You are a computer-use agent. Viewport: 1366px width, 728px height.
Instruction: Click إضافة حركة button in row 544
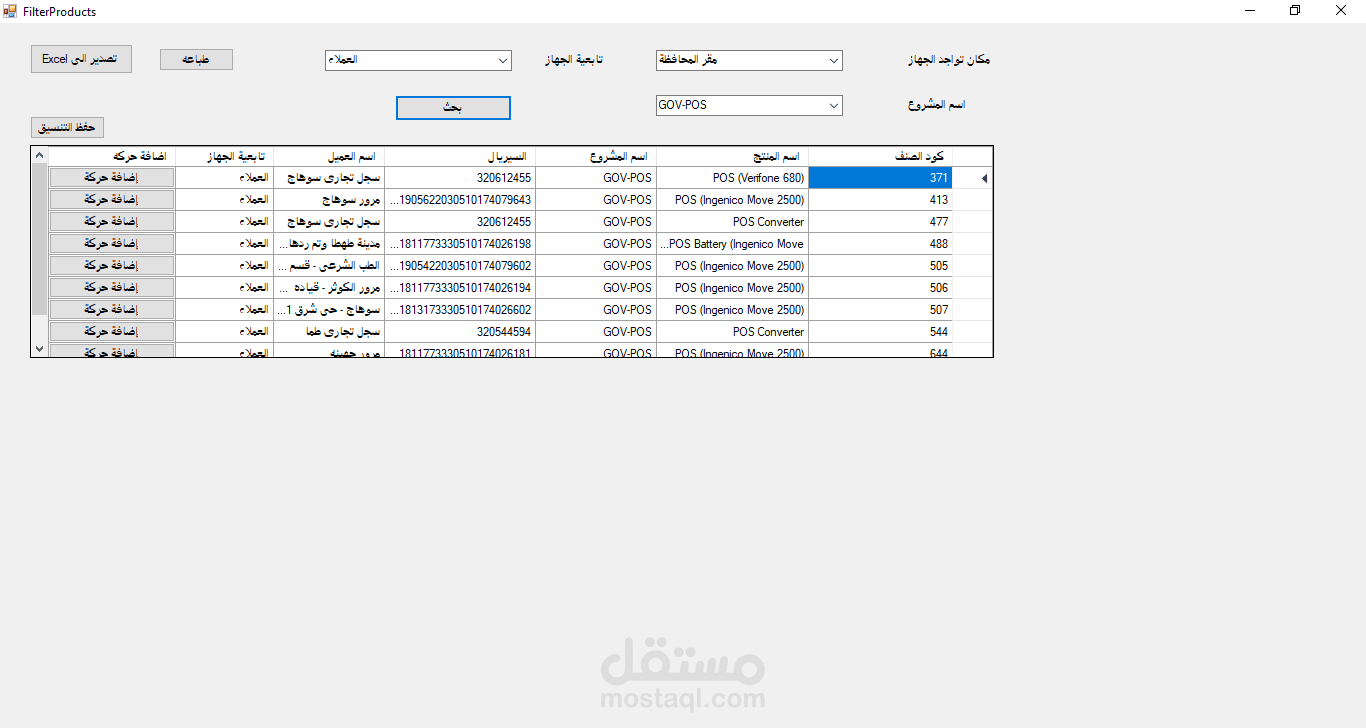pyautogui.click(x=112, y=332)
